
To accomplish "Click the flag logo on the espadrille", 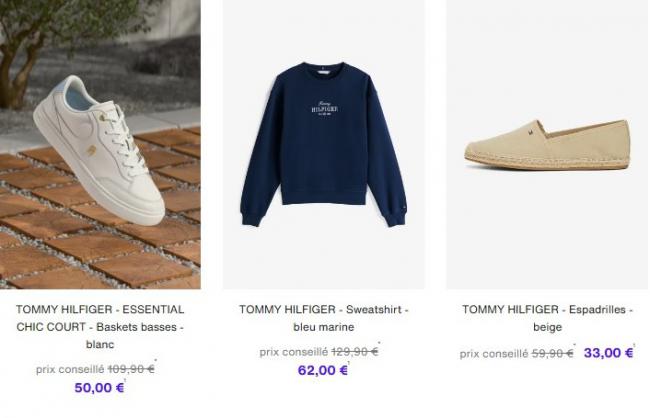I will click(531, 132).
